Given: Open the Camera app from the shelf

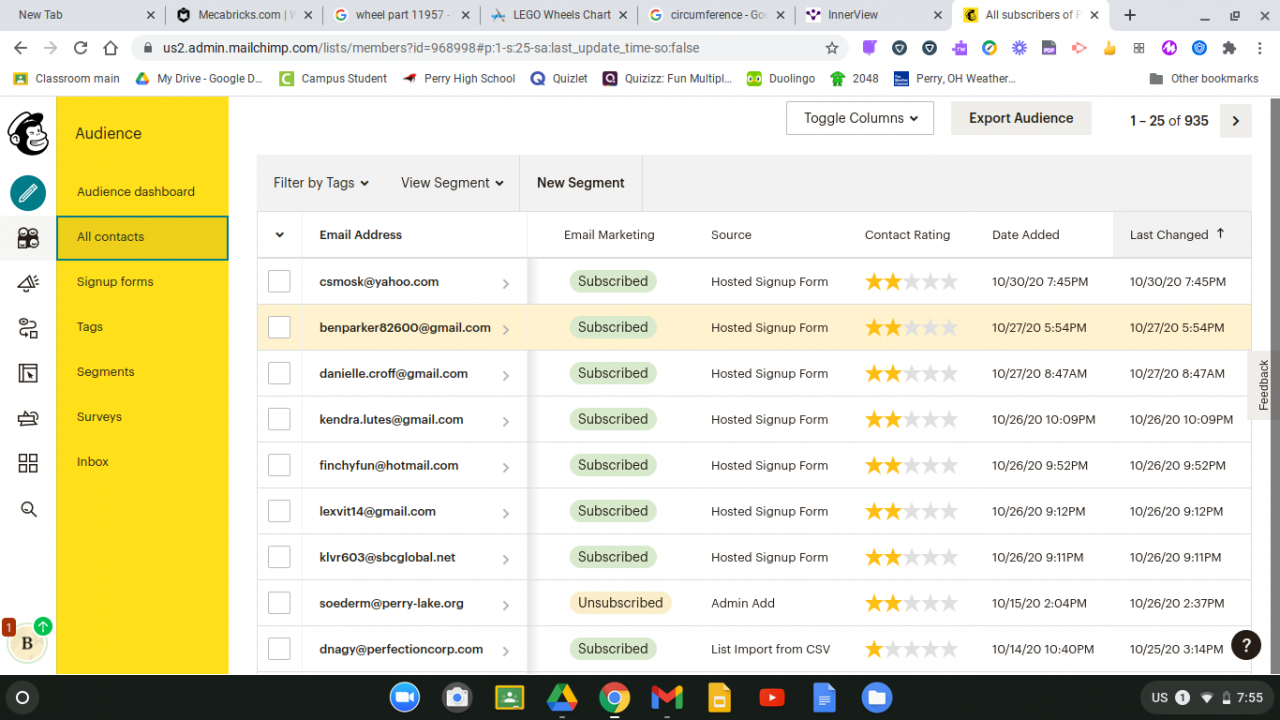Looking at the screenshot, I should click(x=457, y=697).
